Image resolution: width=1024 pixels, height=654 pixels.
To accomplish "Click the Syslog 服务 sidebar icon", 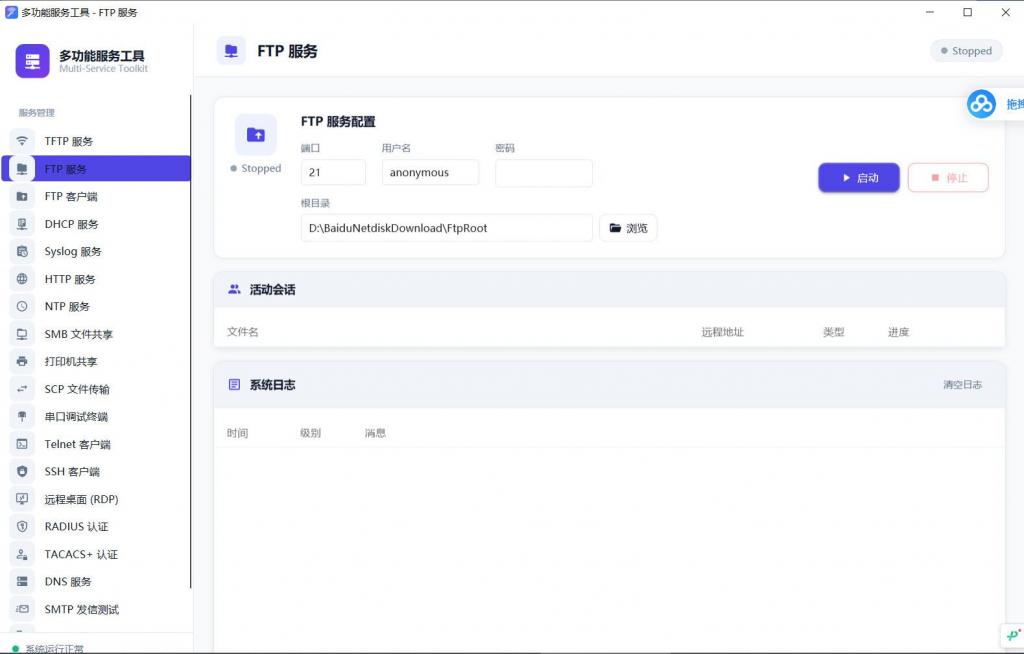I will point(22,252).
